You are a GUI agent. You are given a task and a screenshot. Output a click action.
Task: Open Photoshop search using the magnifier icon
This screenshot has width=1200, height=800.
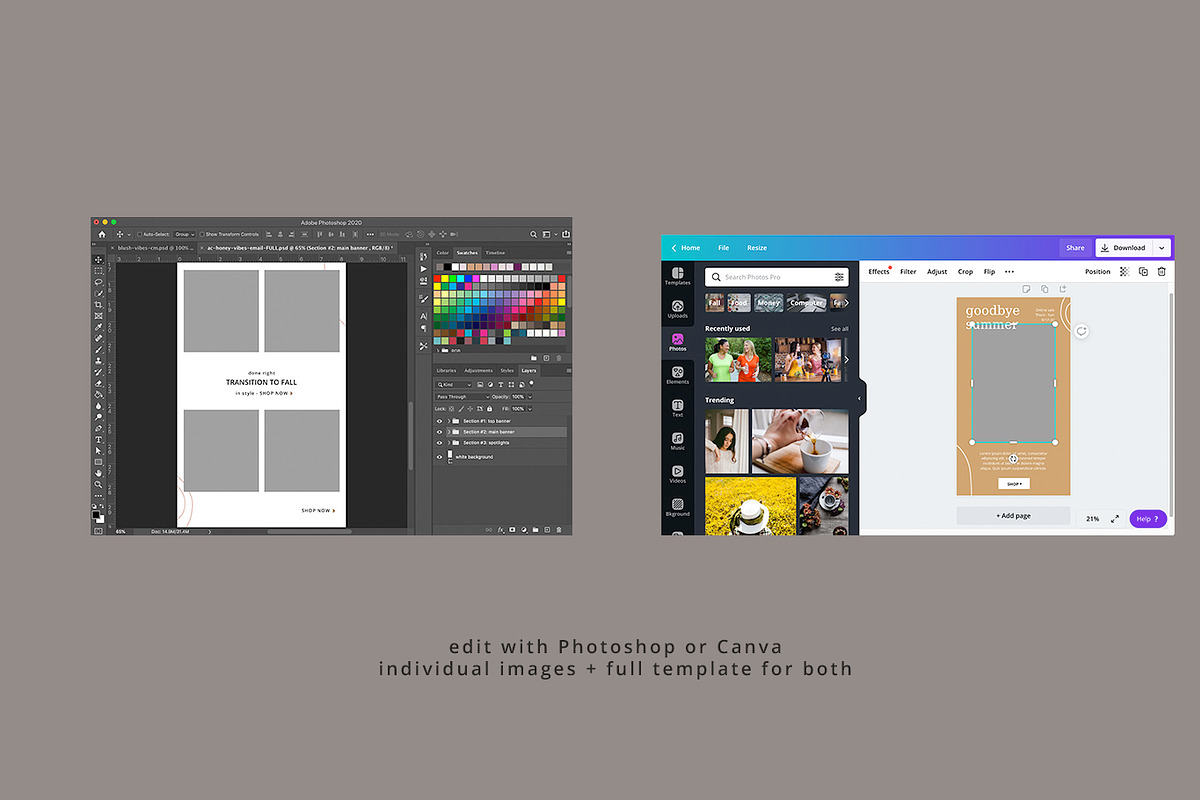tap(535, 234)
